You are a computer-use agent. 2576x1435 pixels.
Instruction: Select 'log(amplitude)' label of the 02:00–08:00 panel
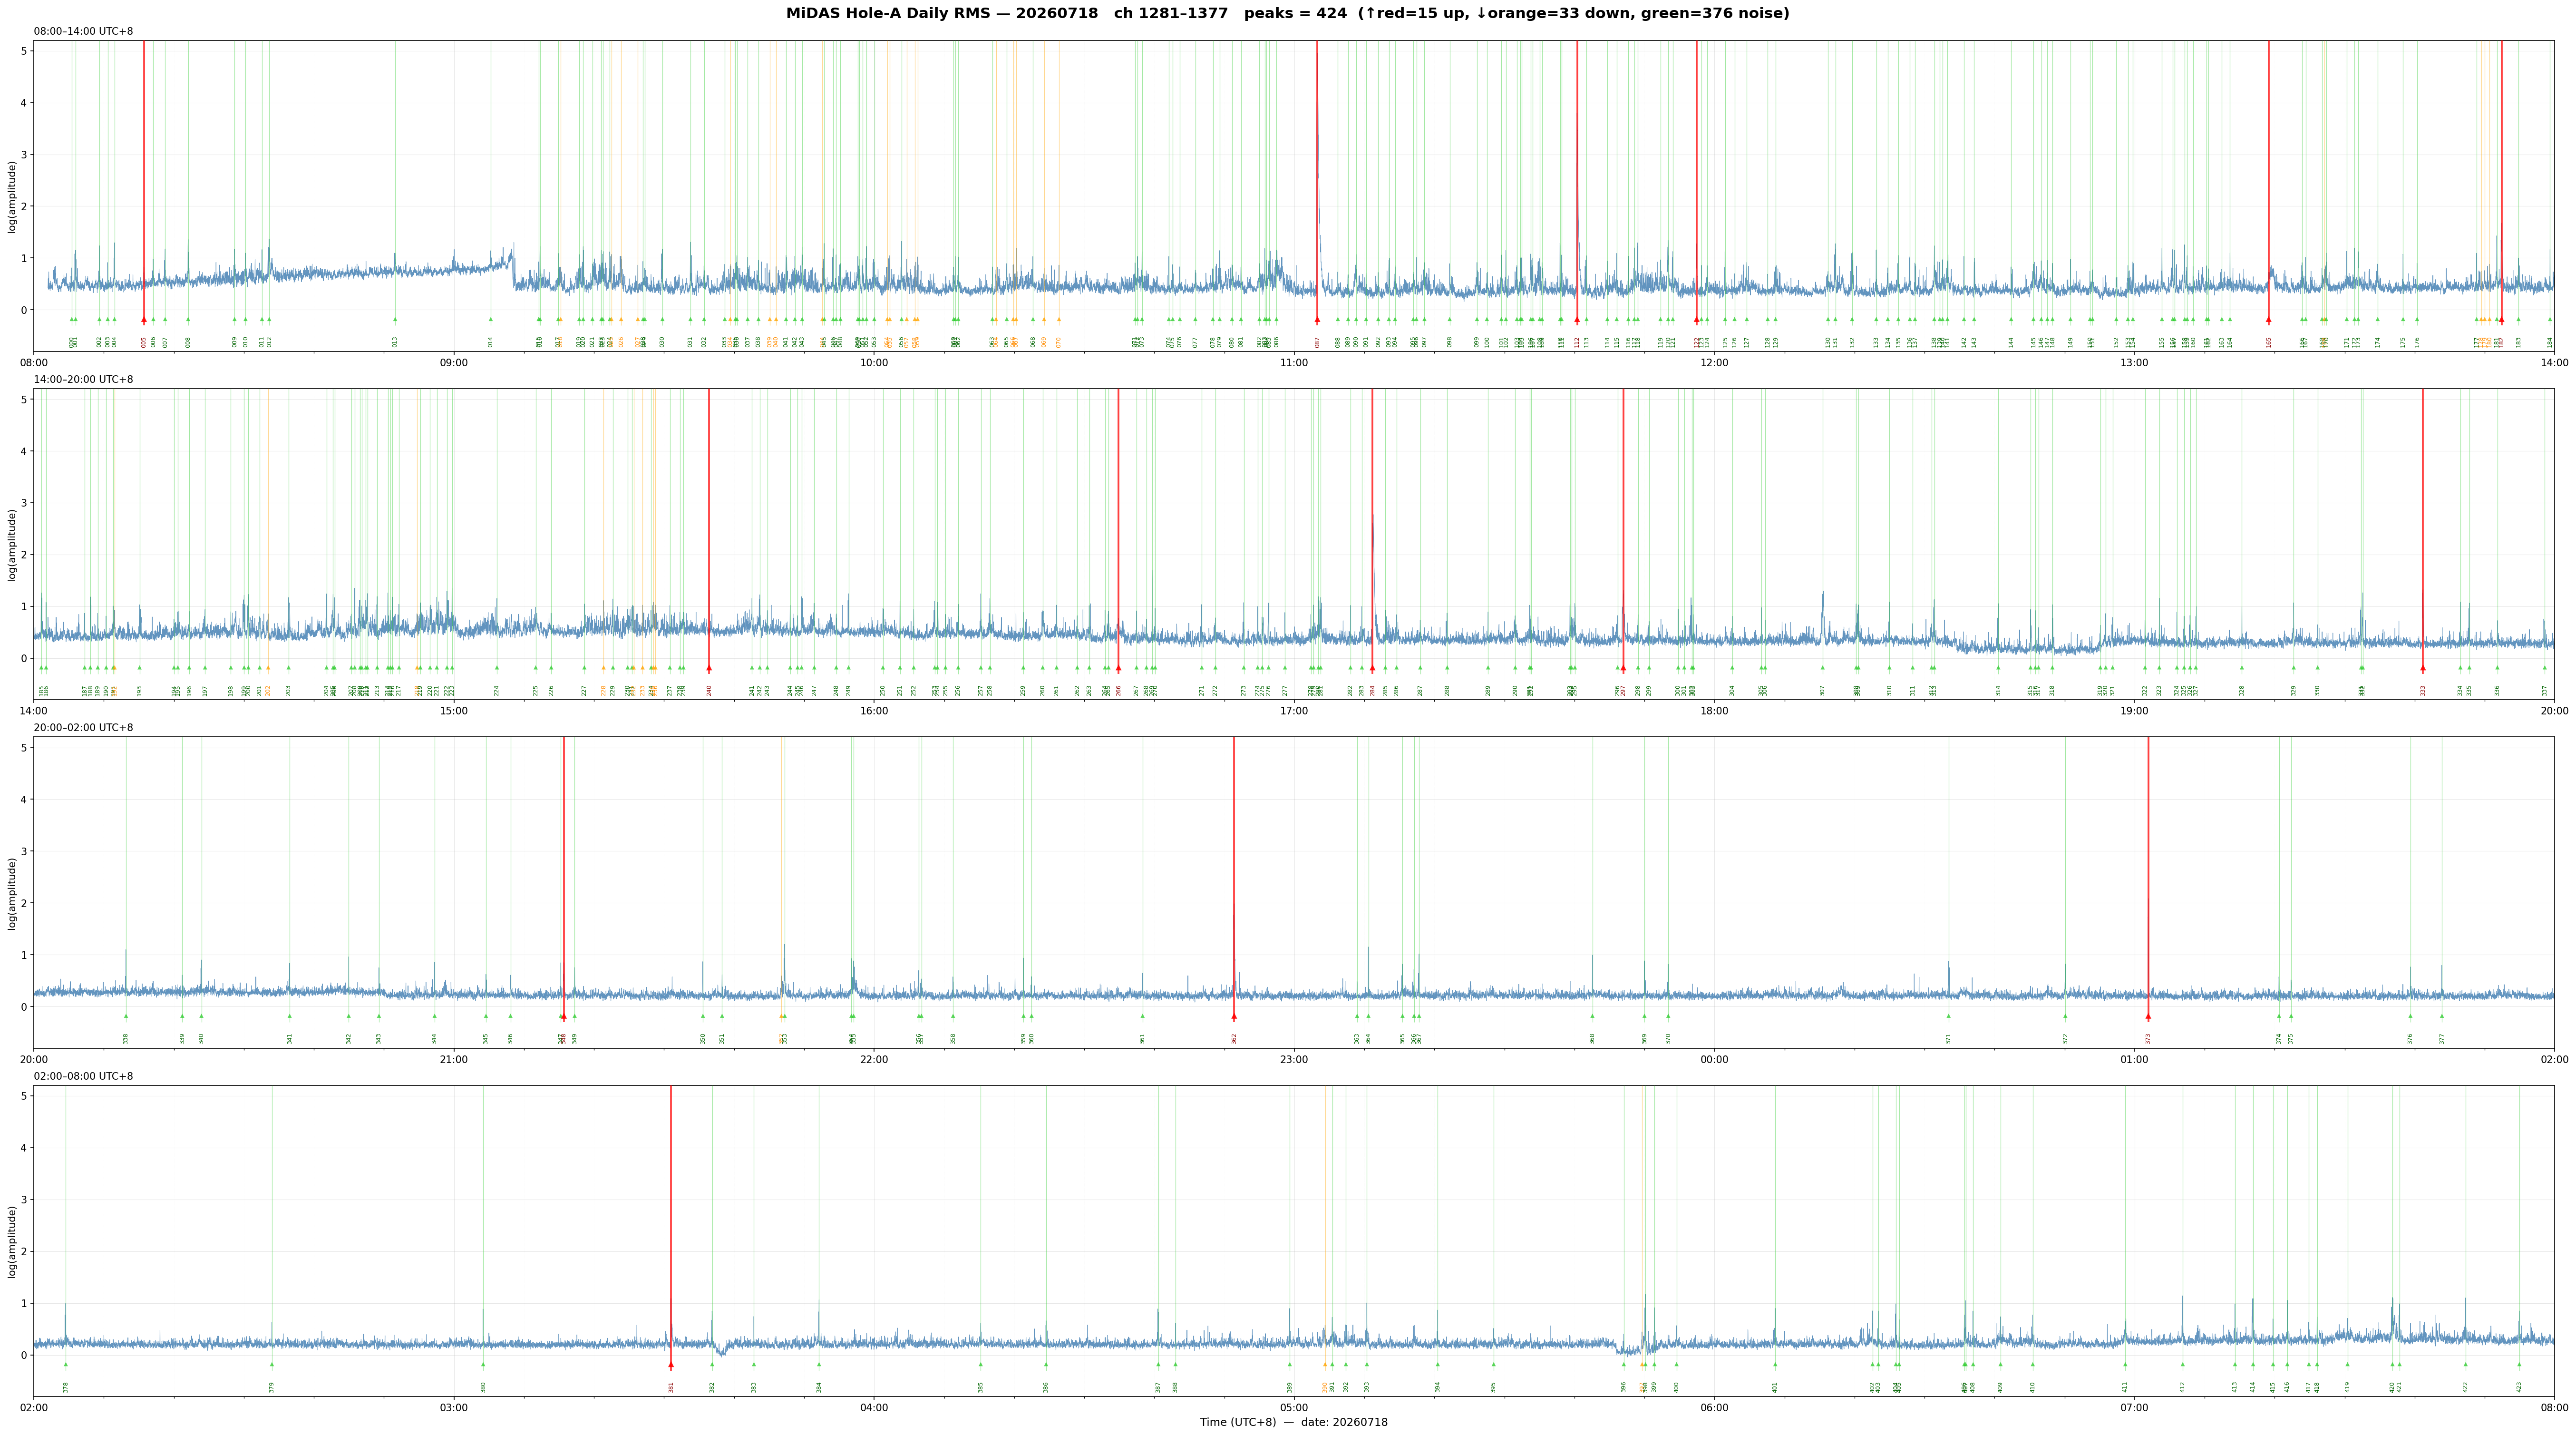point(12,1241)
